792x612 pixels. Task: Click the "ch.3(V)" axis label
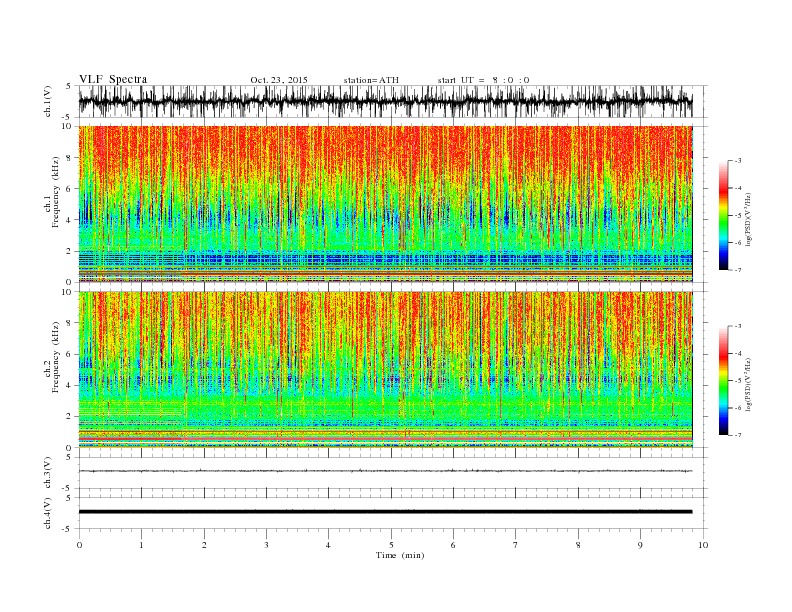tap(48, 473)
